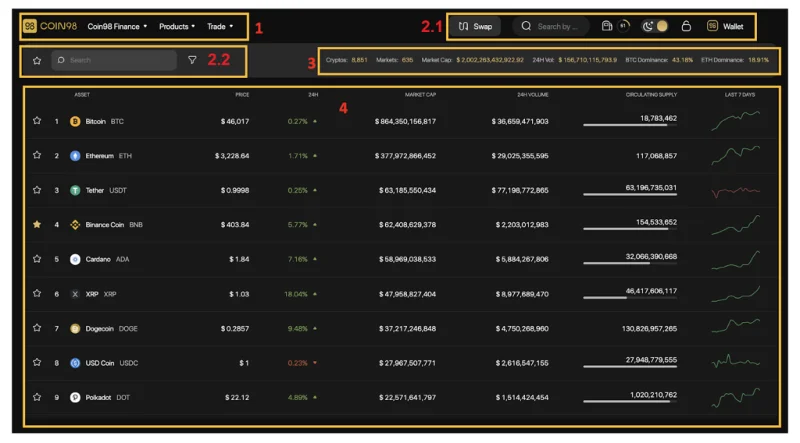
Task: Open the gas station icon
Action: pos(607,26)
